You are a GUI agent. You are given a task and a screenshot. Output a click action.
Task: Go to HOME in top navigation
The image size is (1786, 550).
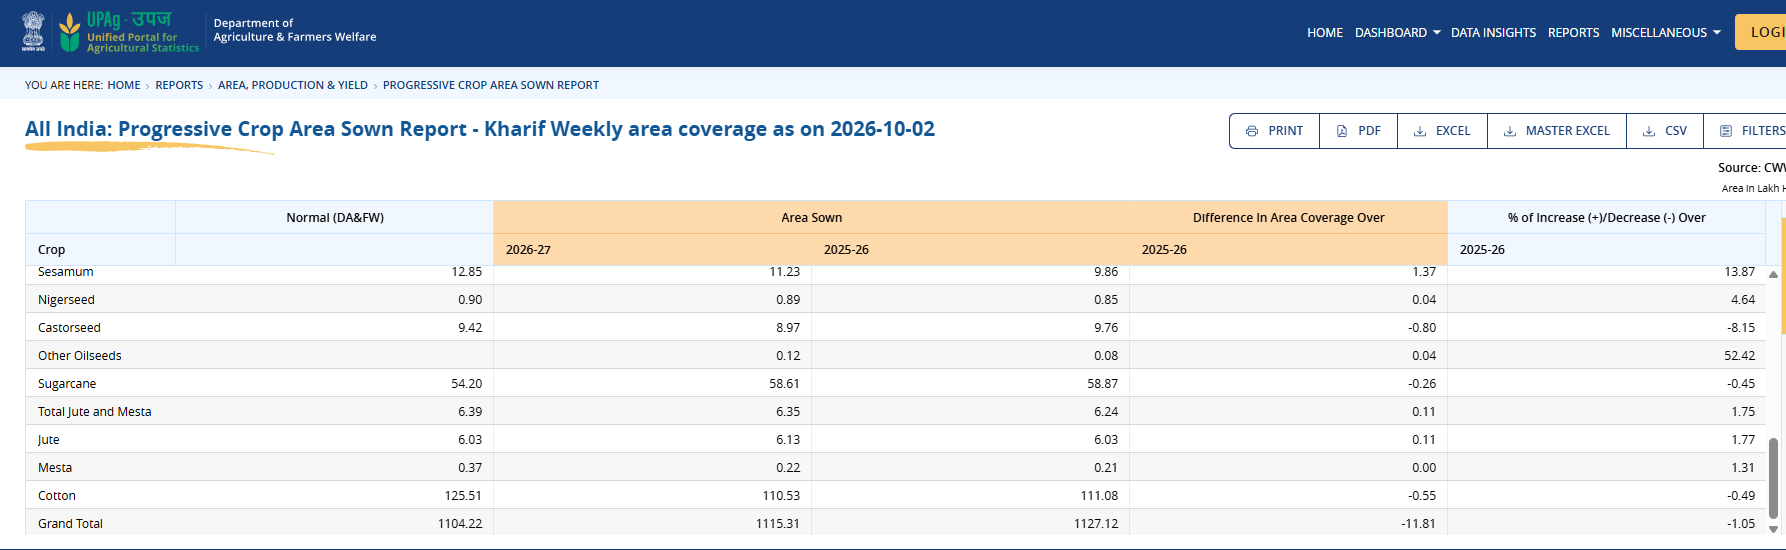[1325, 33]
